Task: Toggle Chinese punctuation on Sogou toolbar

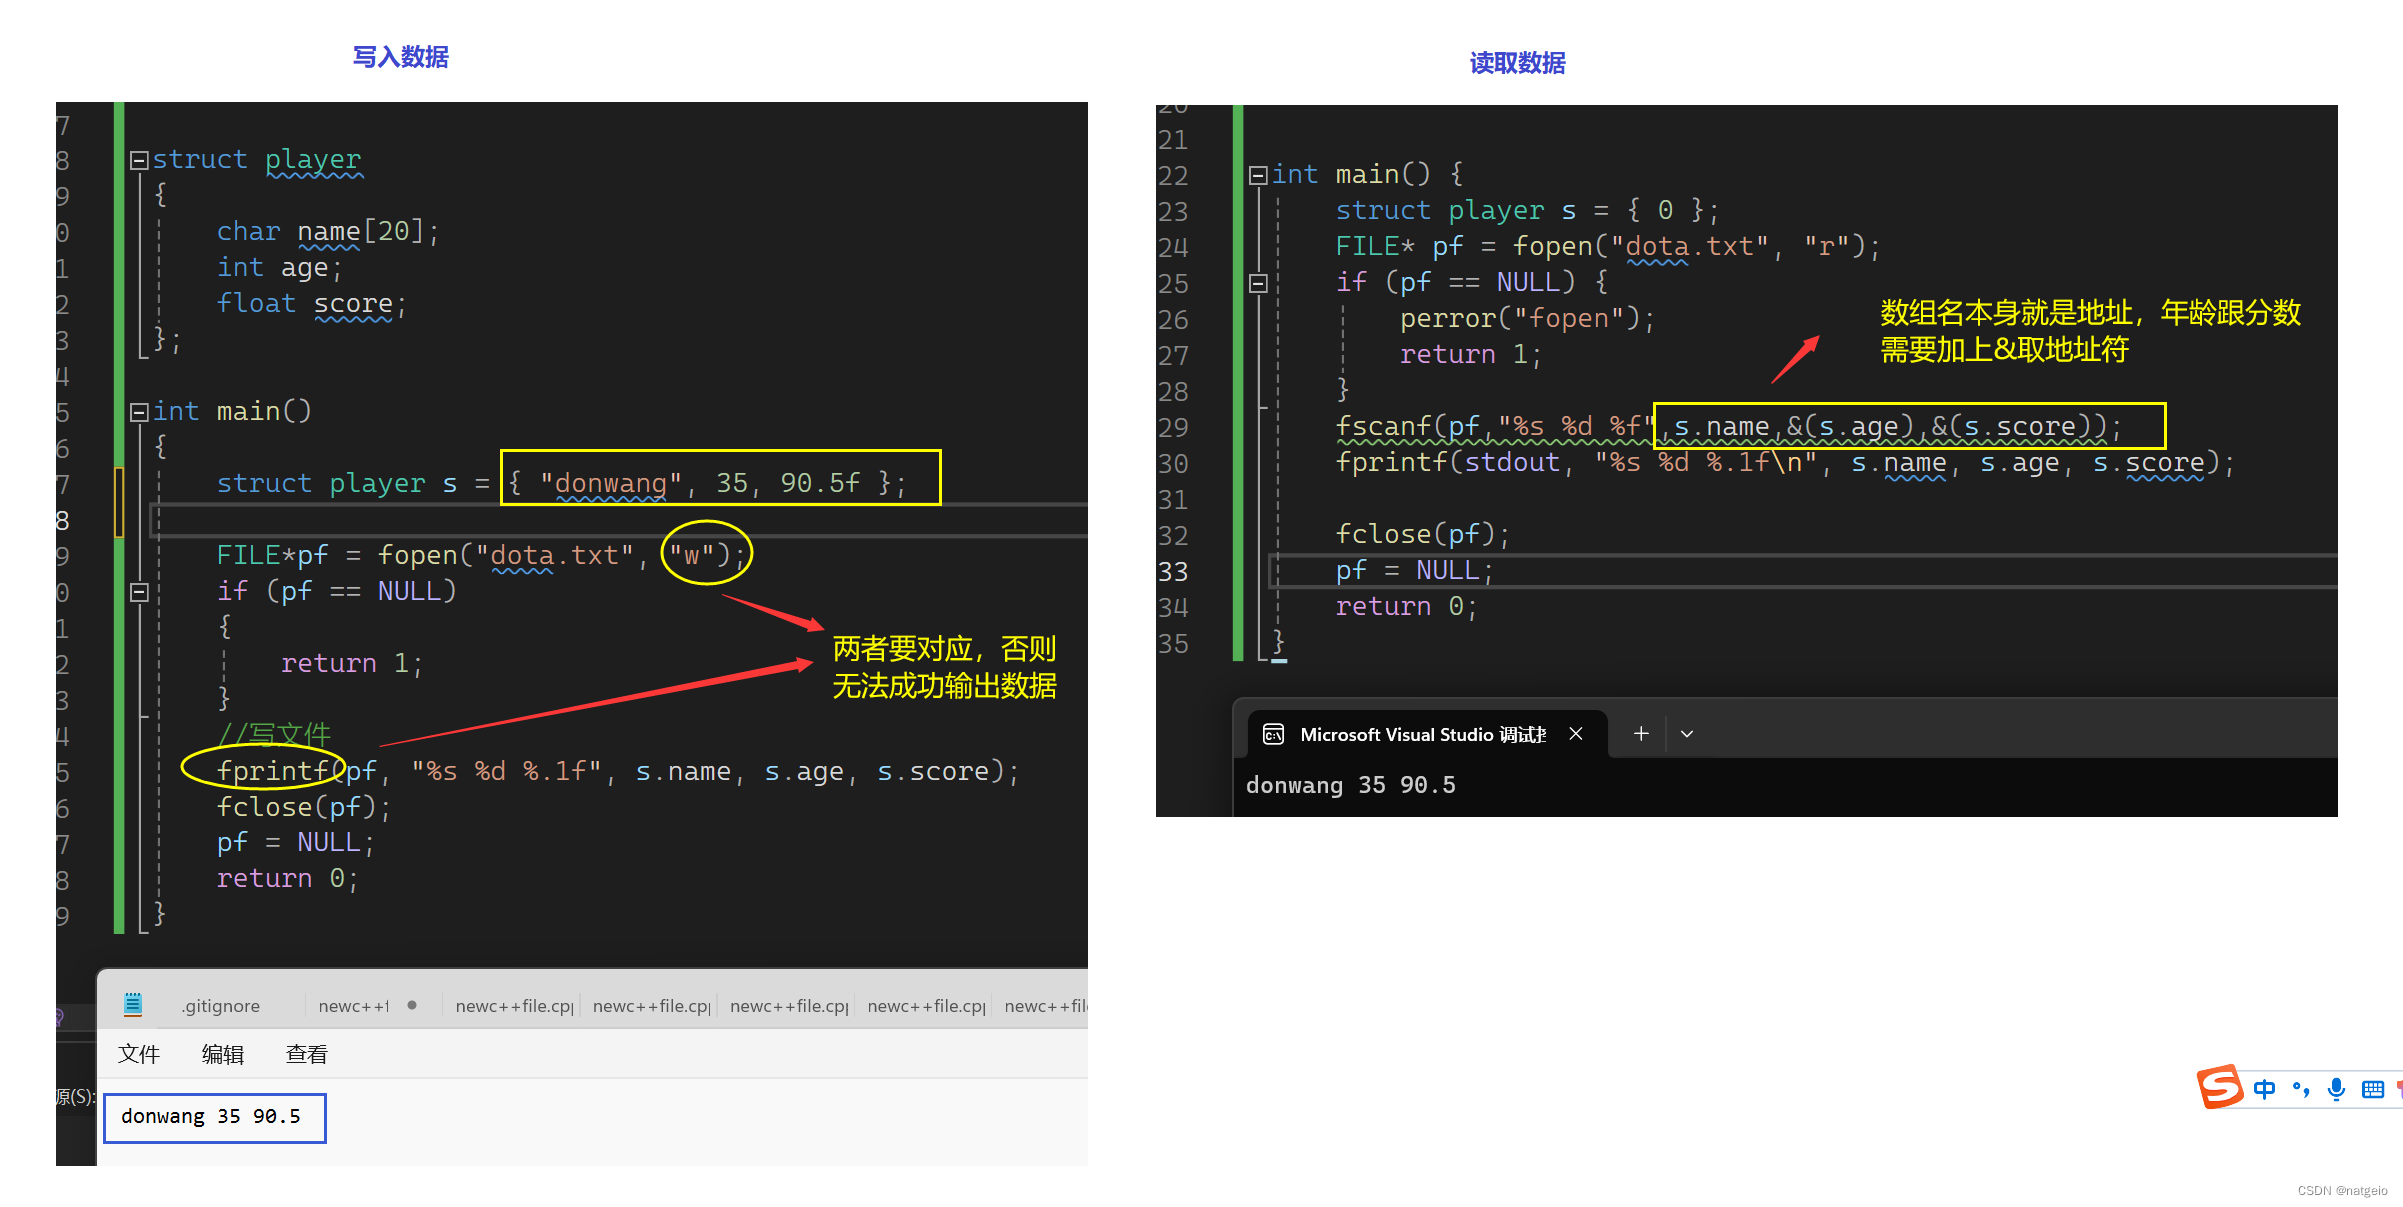Action: 2301,1089
